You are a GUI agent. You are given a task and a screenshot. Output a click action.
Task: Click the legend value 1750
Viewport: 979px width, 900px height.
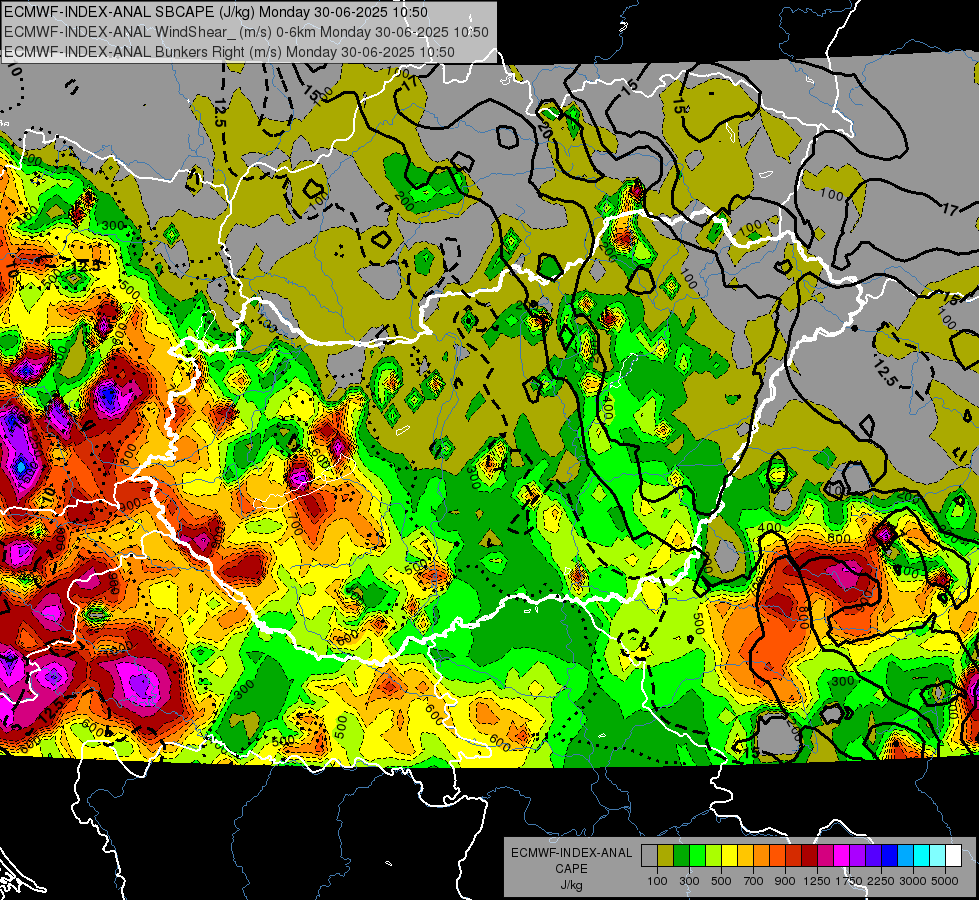pos(849,881)
